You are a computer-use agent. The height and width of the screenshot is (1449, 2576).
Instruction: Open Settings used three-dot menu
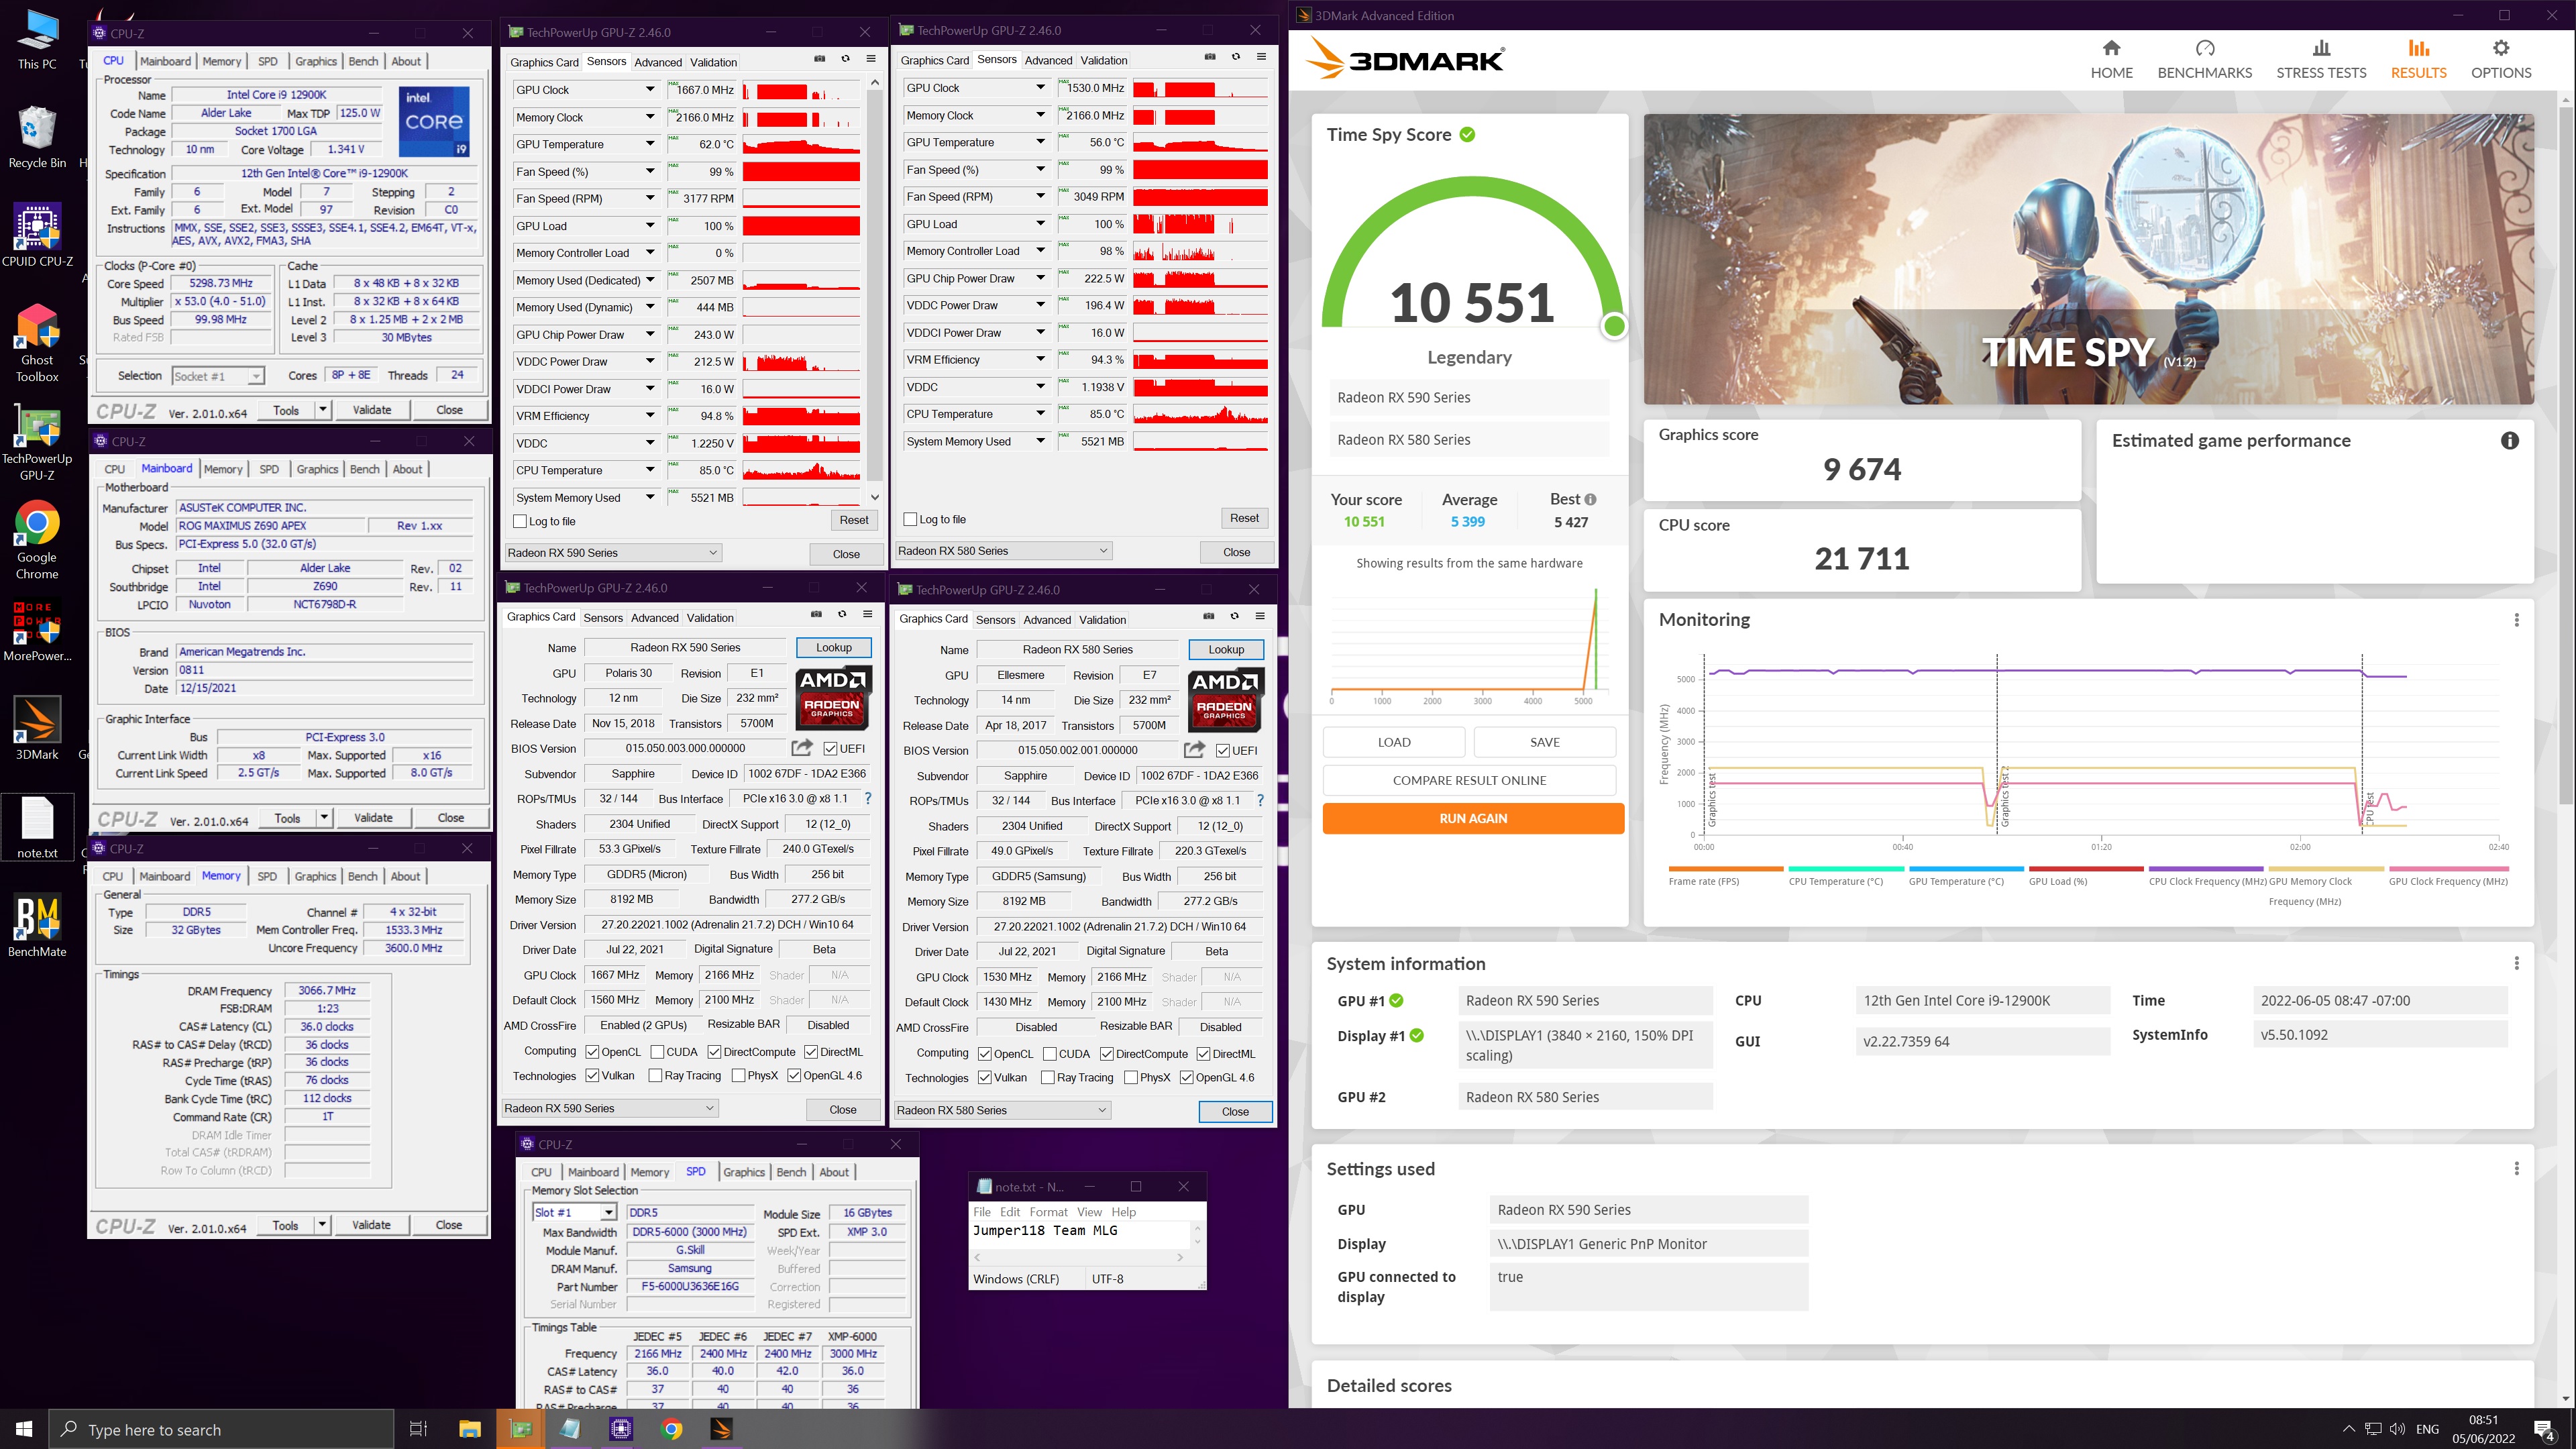pos(2516,1168)
